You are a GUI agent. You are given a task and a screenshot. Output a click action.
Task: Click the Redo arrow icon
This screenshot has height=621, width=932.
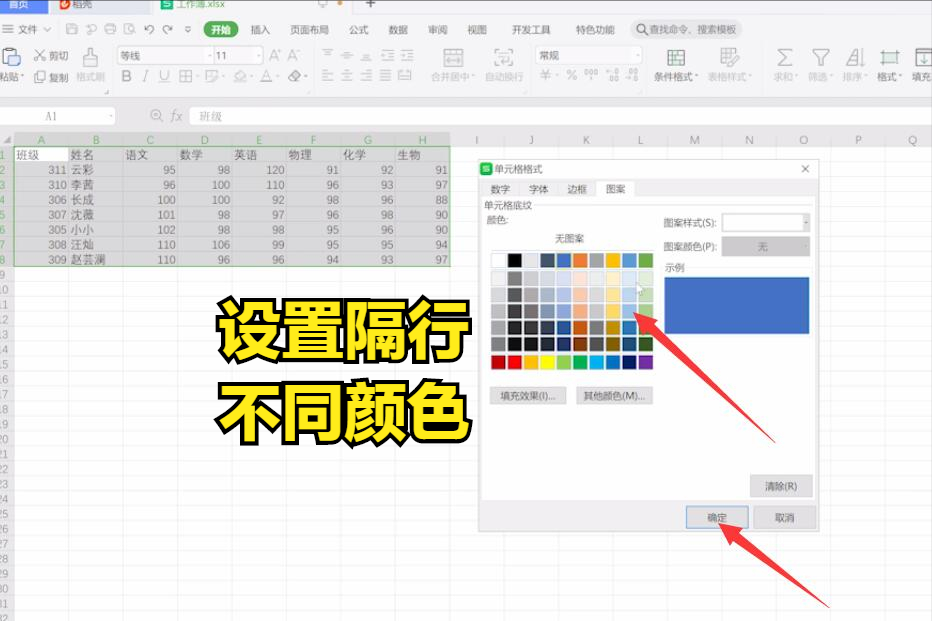click(168, 29)
